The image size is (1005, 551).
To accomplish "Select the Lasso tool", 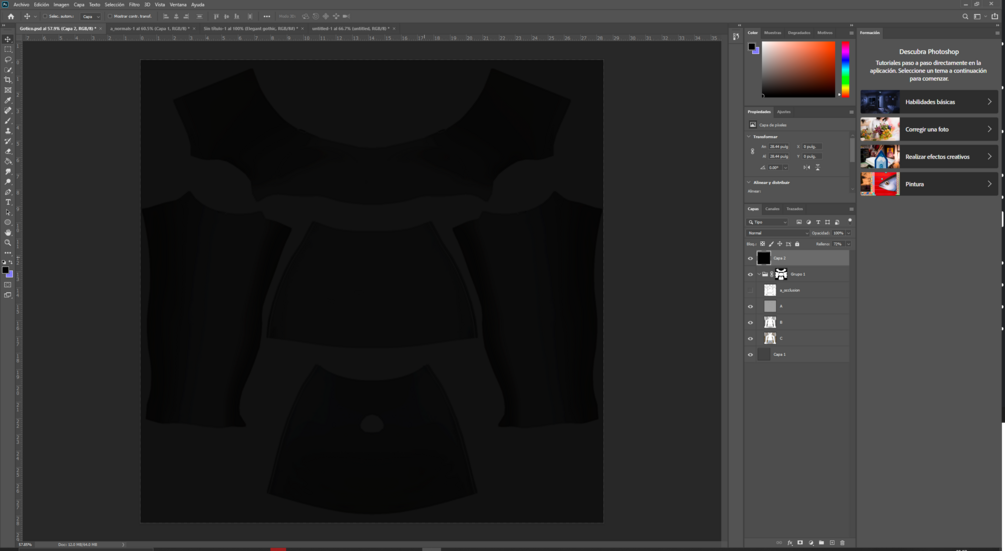I will tap(8, 60).
